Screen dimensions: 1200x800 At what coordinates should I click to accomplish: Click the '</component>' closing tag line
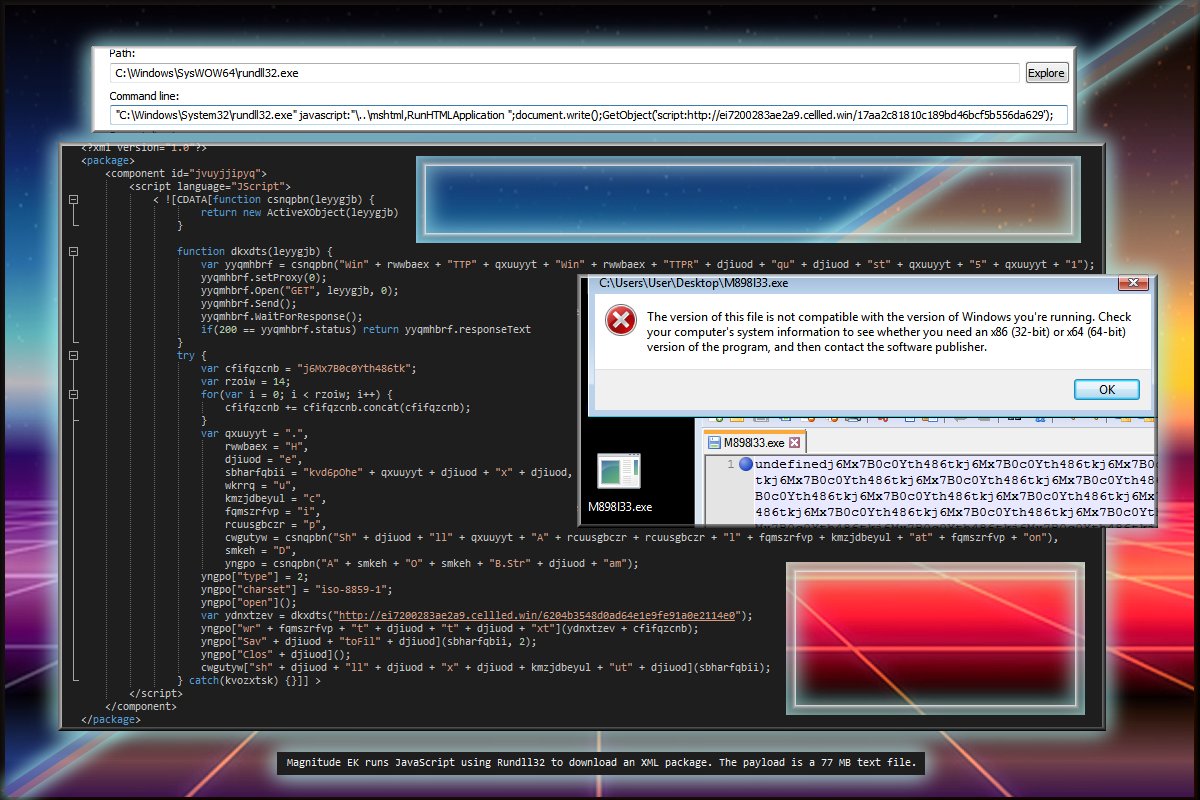(141, 707)
